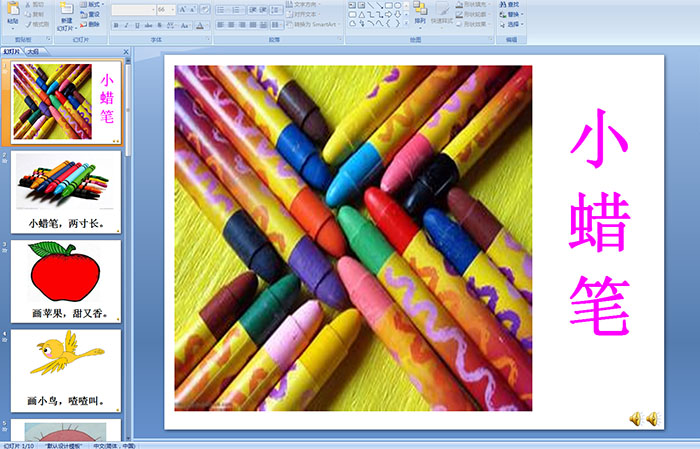Open Align Text (对齐文本) option
700x449 pixels.
point(301,14)
